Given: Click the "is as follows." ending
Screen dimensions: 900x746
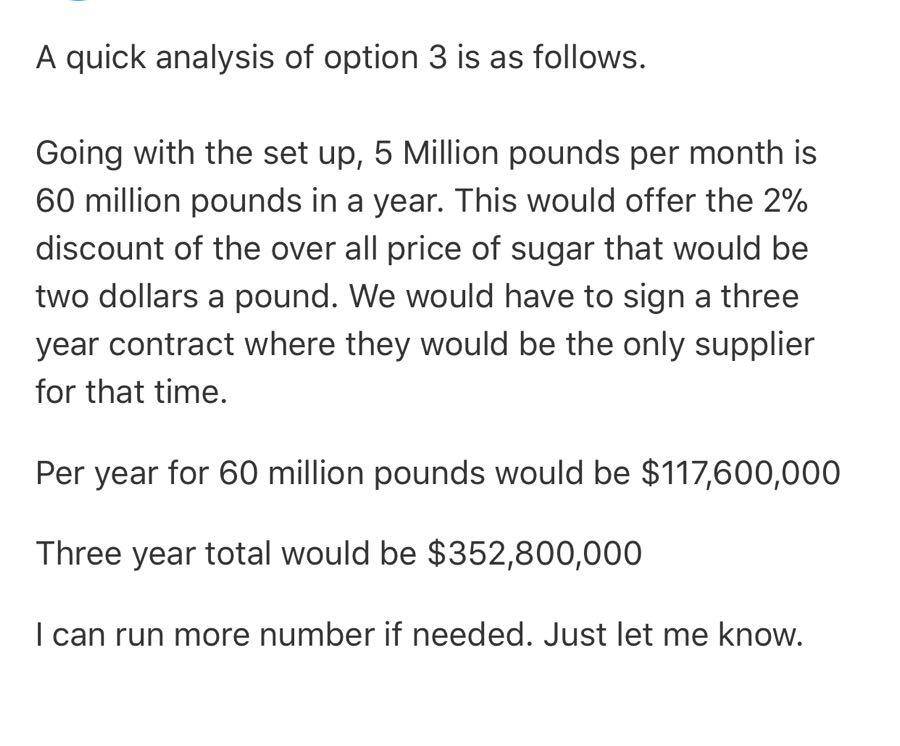Looking at the screenshot, I should tap(552, 59).
